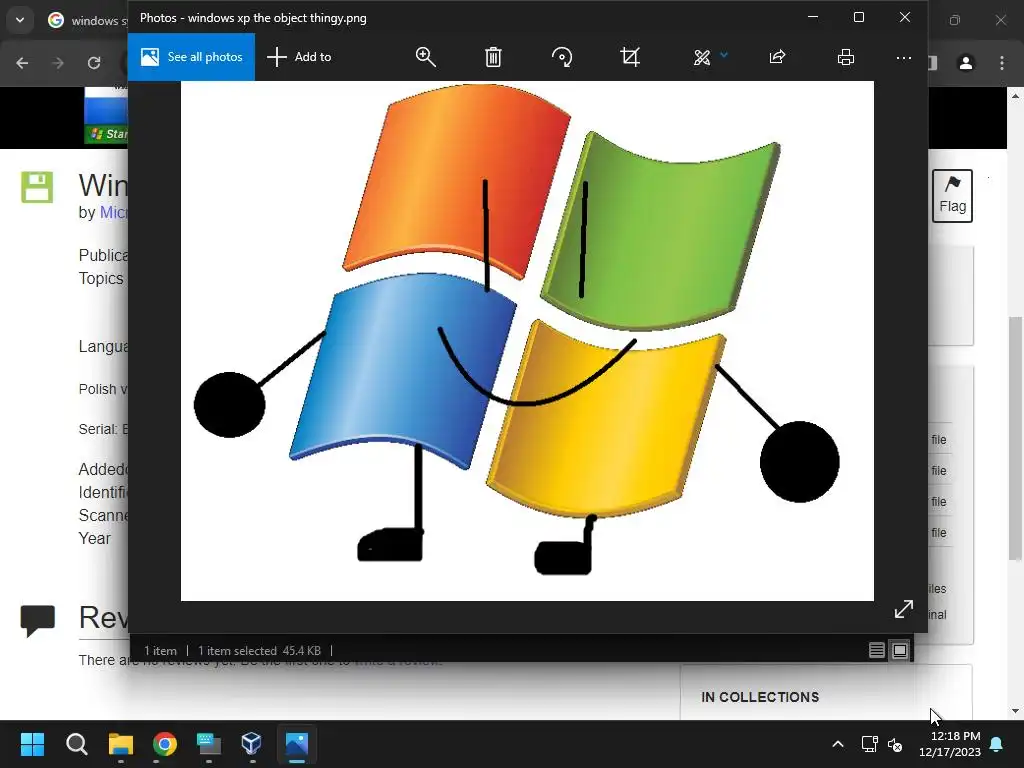Open the clock showing 12:18 PM
The image size is (1024, 768).
pyautogui.click(x=950, y=744)
